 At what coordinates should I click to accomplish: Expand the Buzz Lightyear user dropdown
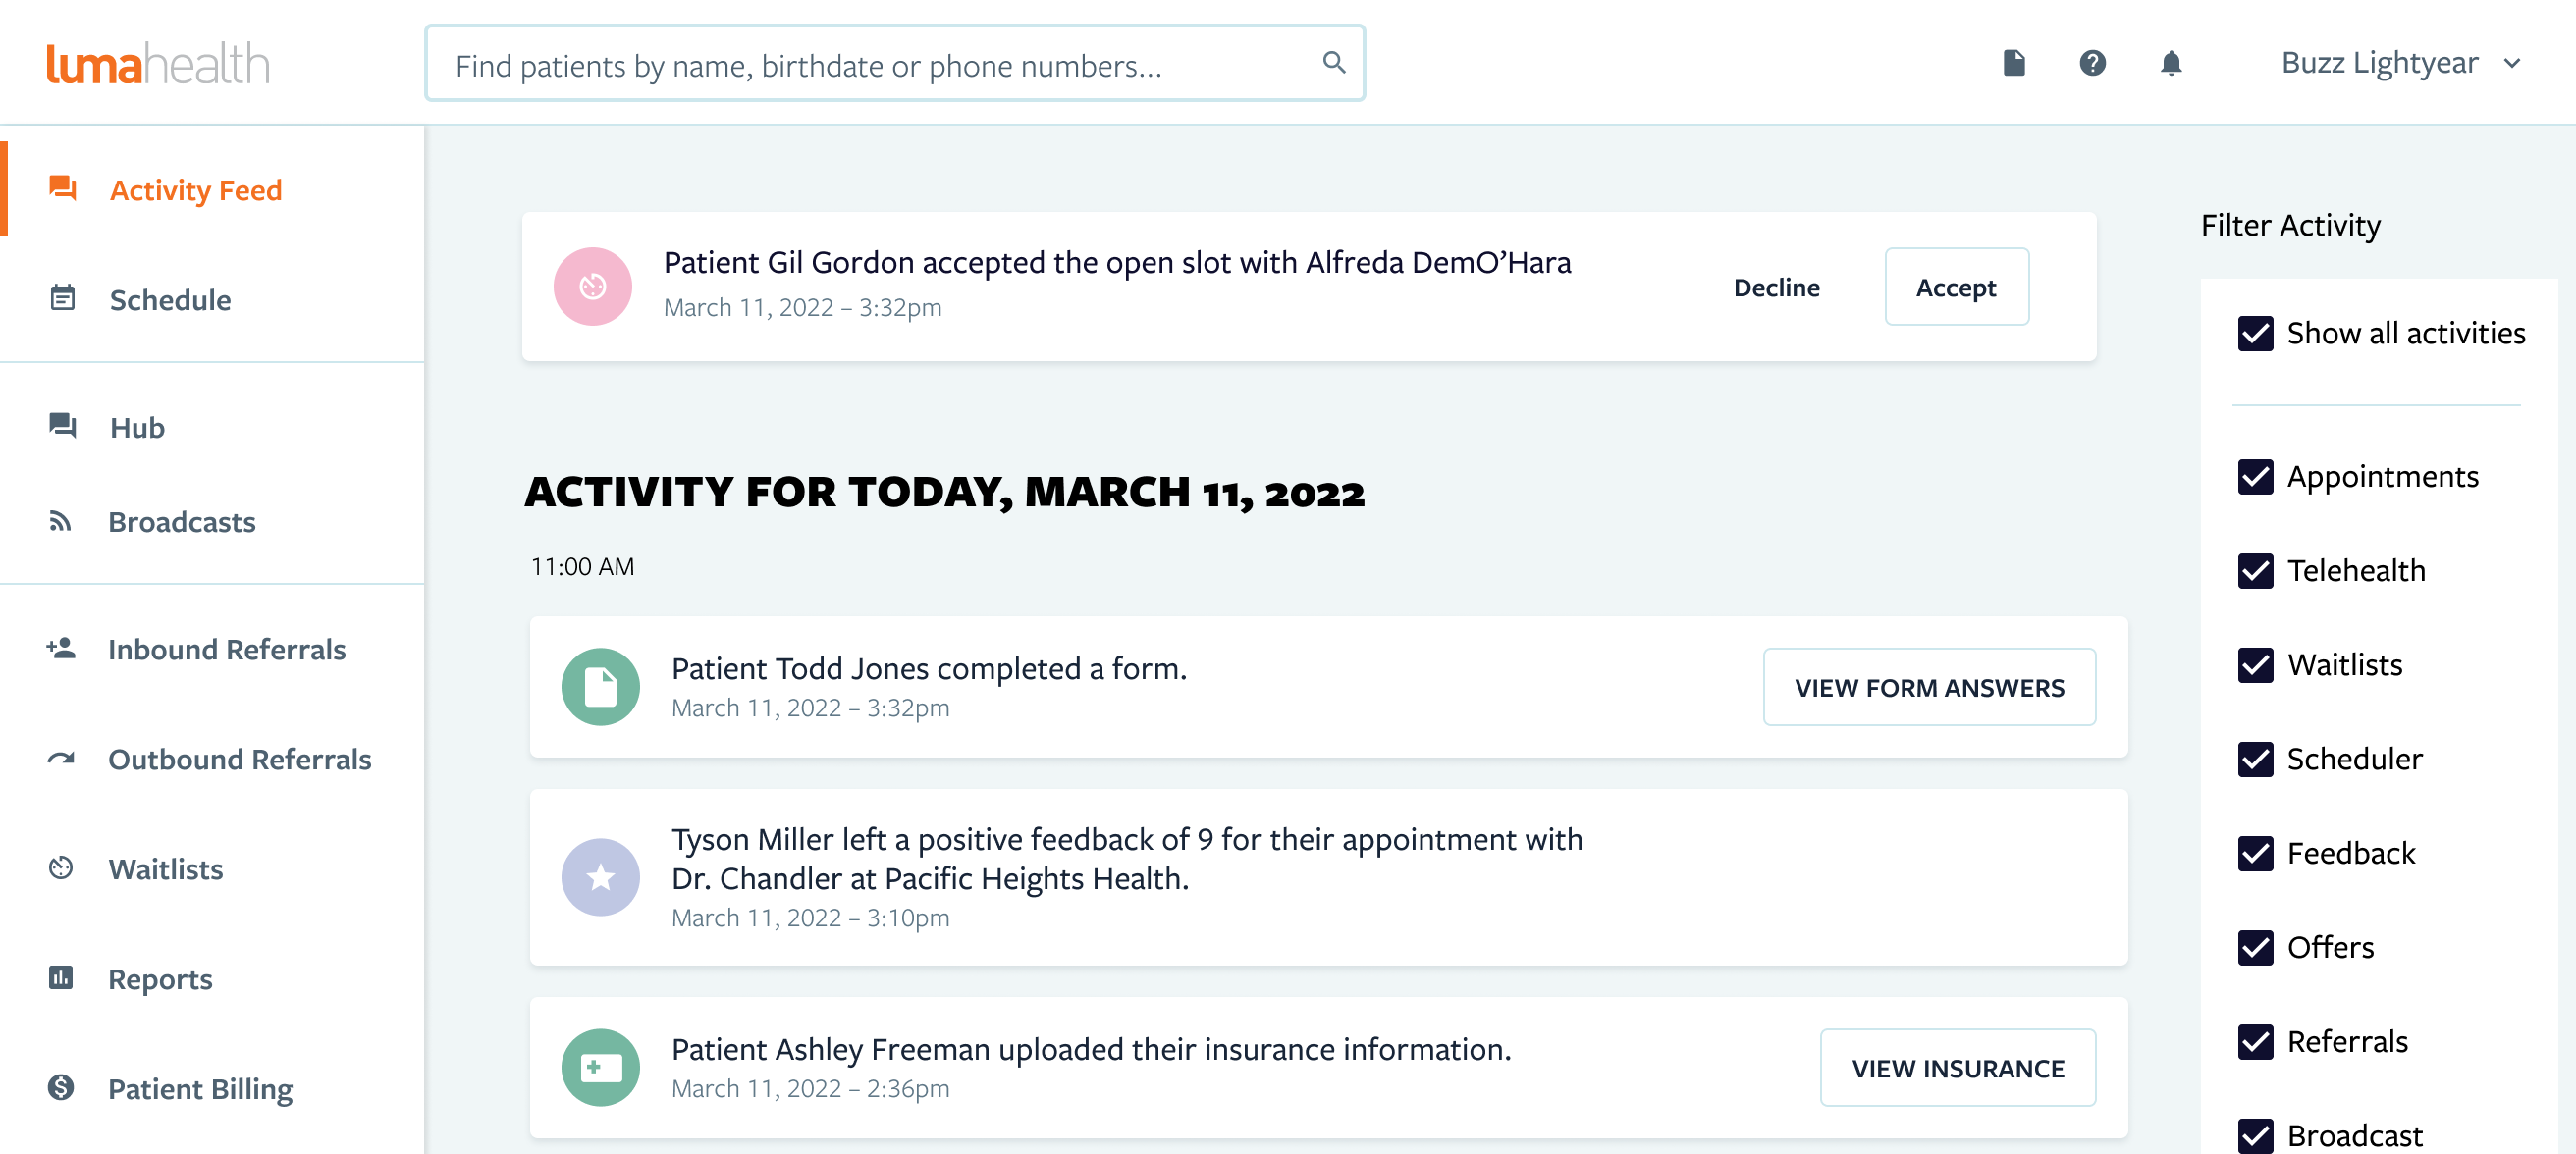[2400, 63]
